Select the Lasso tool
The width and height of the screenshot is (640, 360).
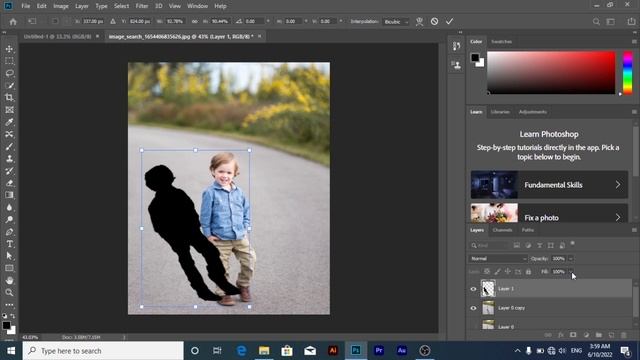[x=9, y=73]
